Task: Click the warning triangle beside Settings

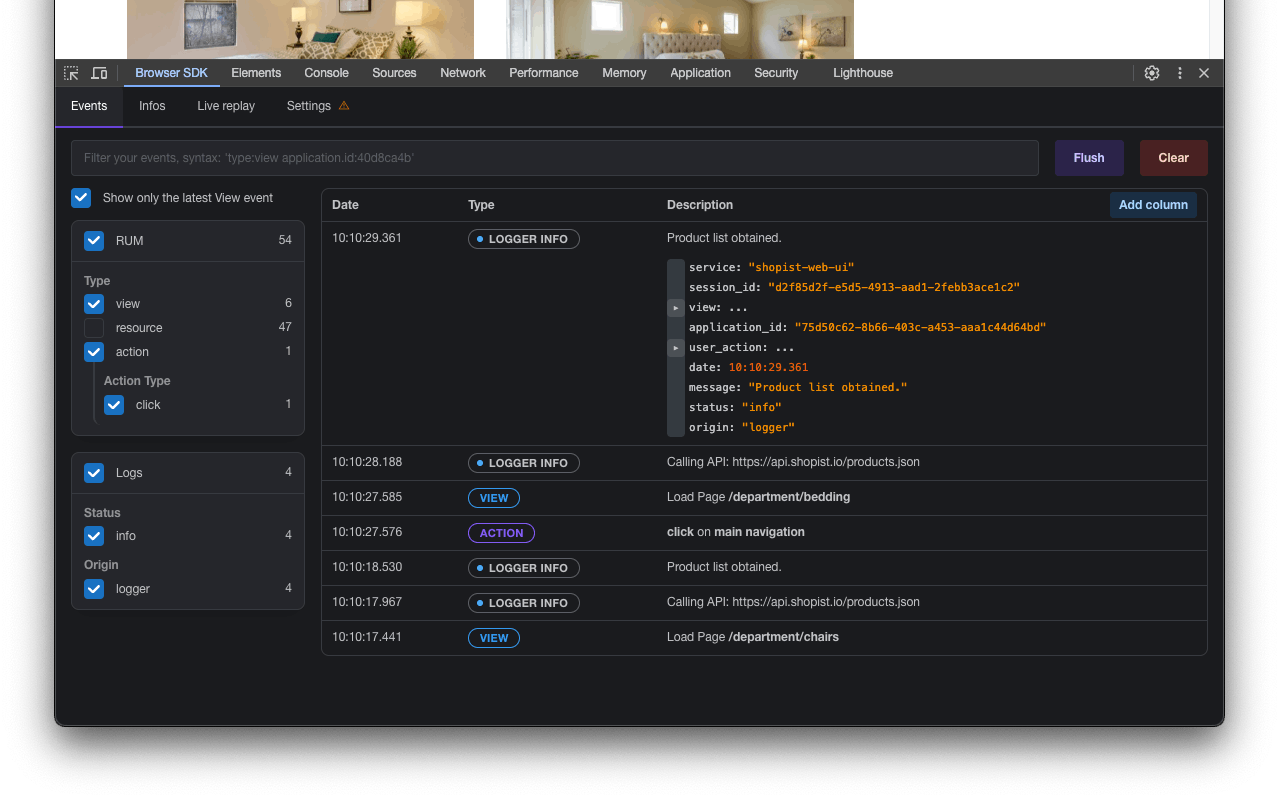Action: (x=344, y=105)
